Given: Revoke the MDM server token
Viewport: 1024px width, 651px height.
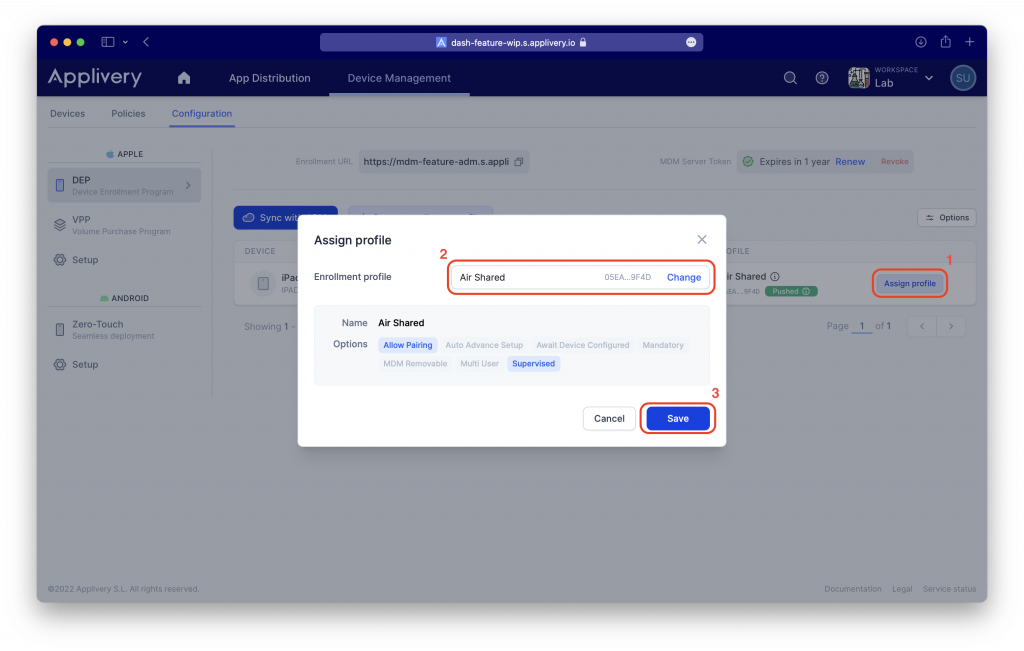Looking at the screenshot, I should (x=895, y=162).
